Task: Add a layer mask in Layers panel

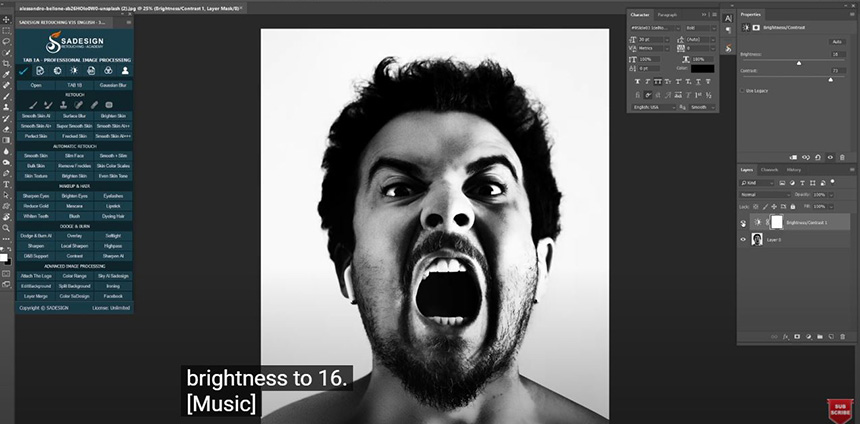Action: coord(797,337)
